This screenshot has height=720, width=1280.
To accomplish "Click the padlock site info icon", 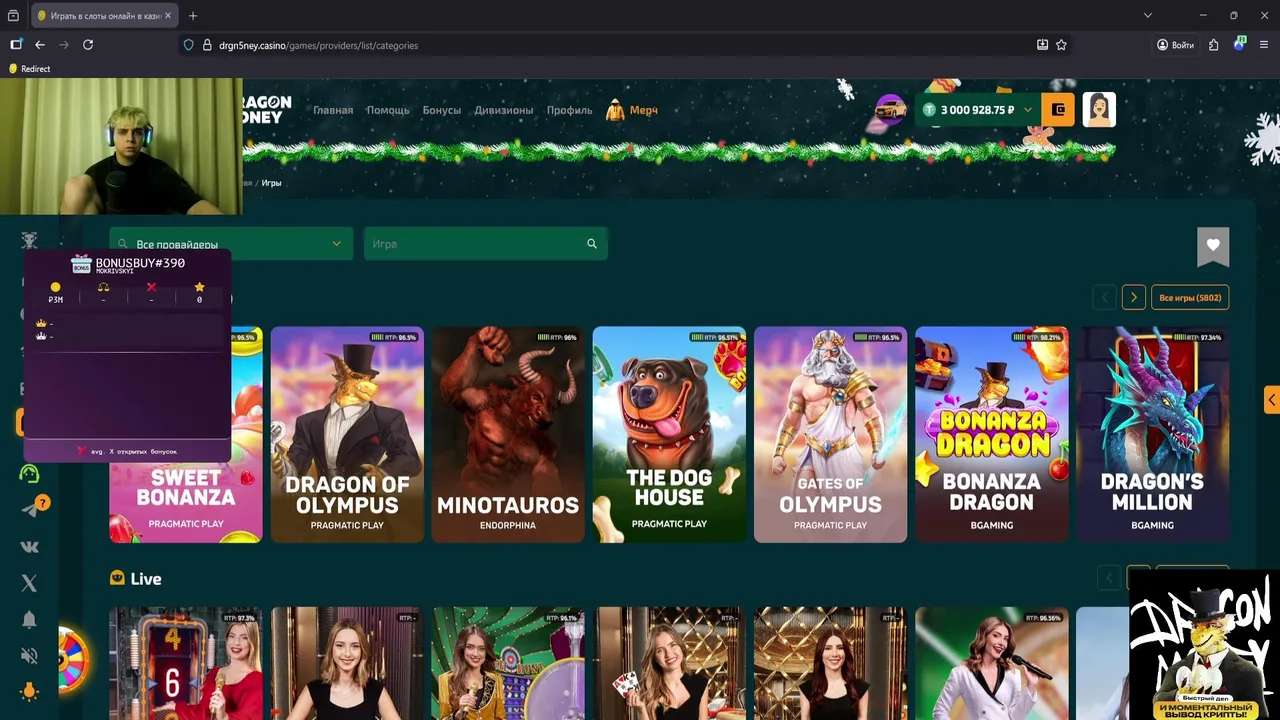I will click(207, 45).
